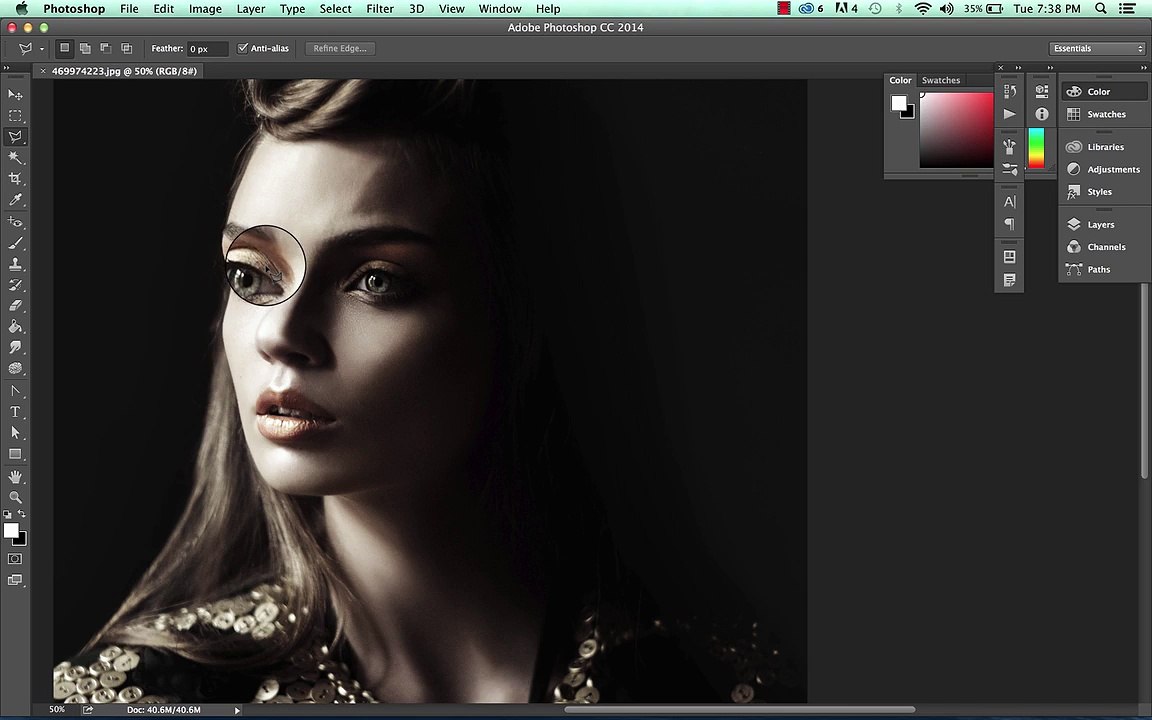The width and height of the screenshot is (1152, 720).
Task: Choose the Clone Stamp tool
Action: [x=15, y=264]
